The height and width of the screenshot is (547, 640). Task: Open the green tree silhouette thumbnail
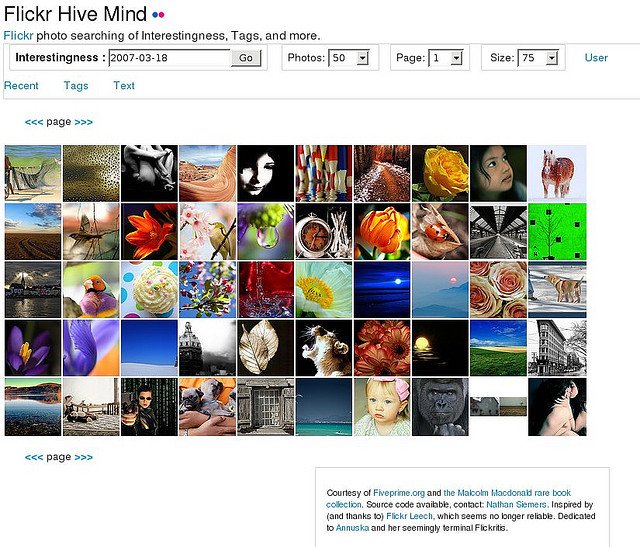(556, 231)
